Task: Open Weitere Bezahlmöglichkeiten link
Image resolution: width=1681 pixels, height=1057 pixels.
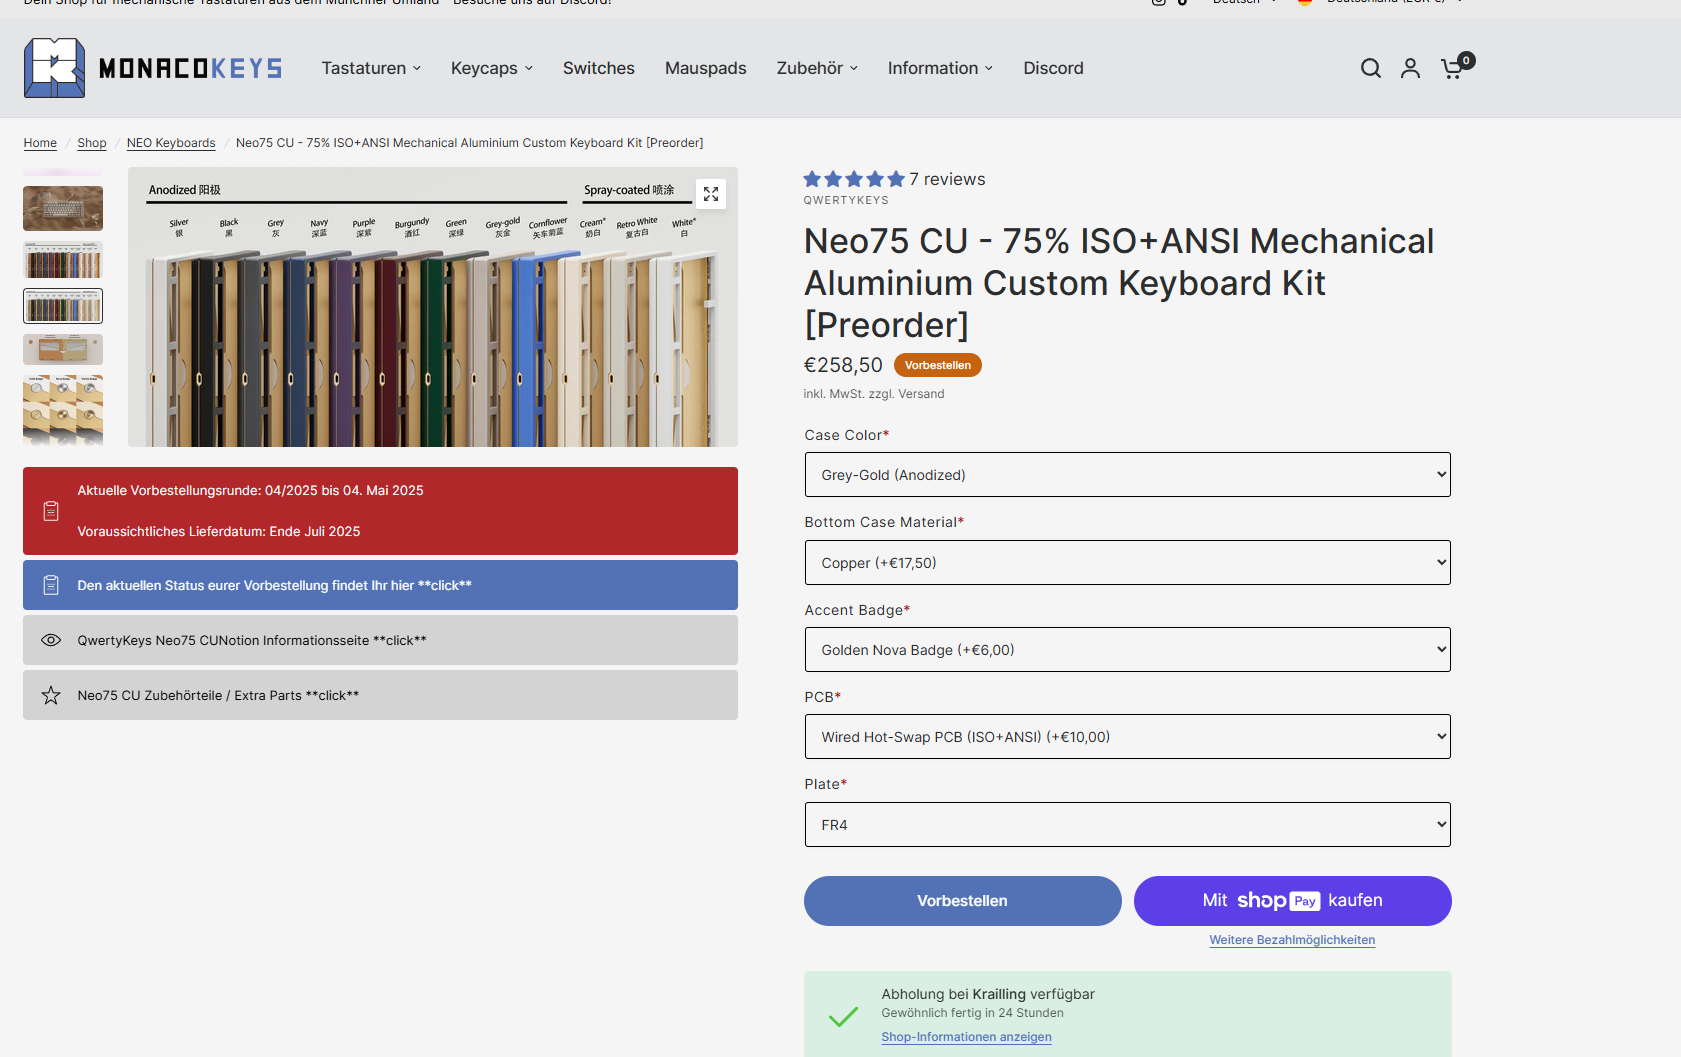Action: (x=1292, y=940)
